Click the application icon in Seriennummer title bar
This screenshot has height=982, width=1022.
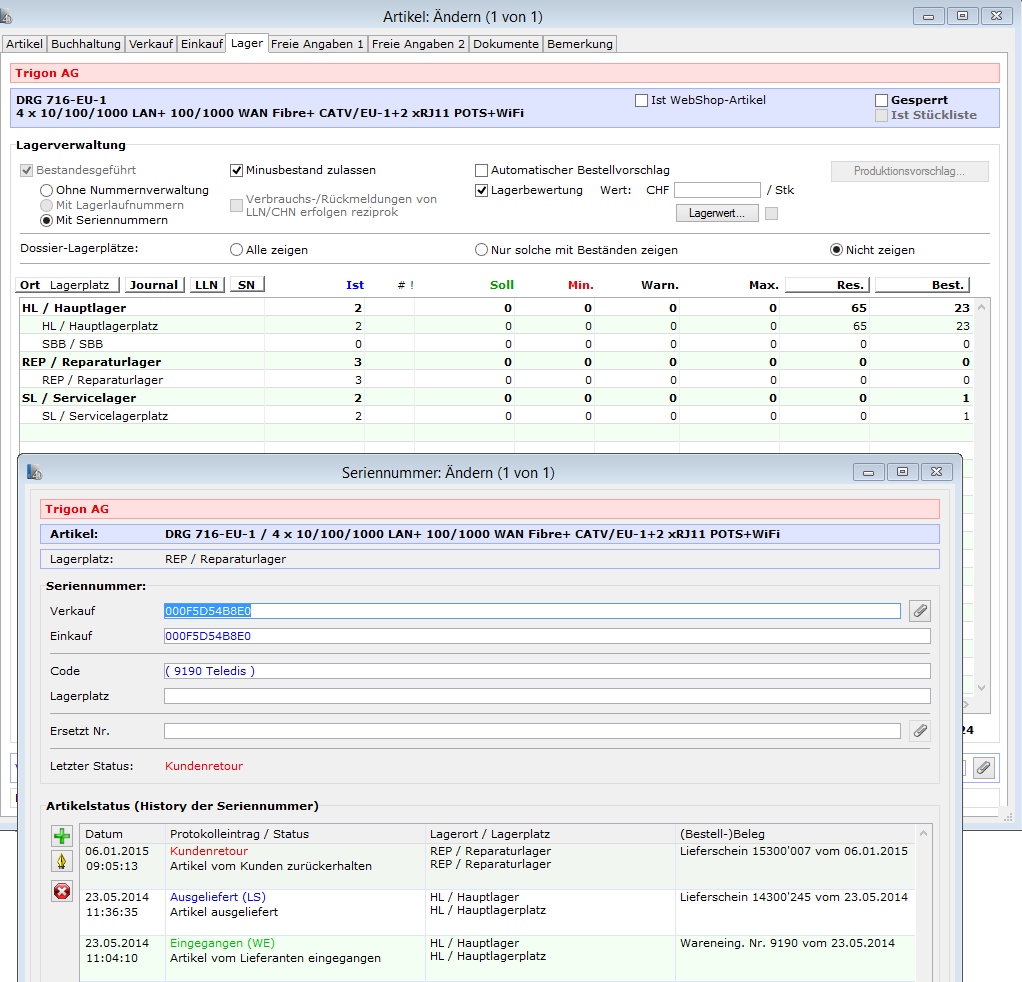pyautogui.click(x=35, y=472)
